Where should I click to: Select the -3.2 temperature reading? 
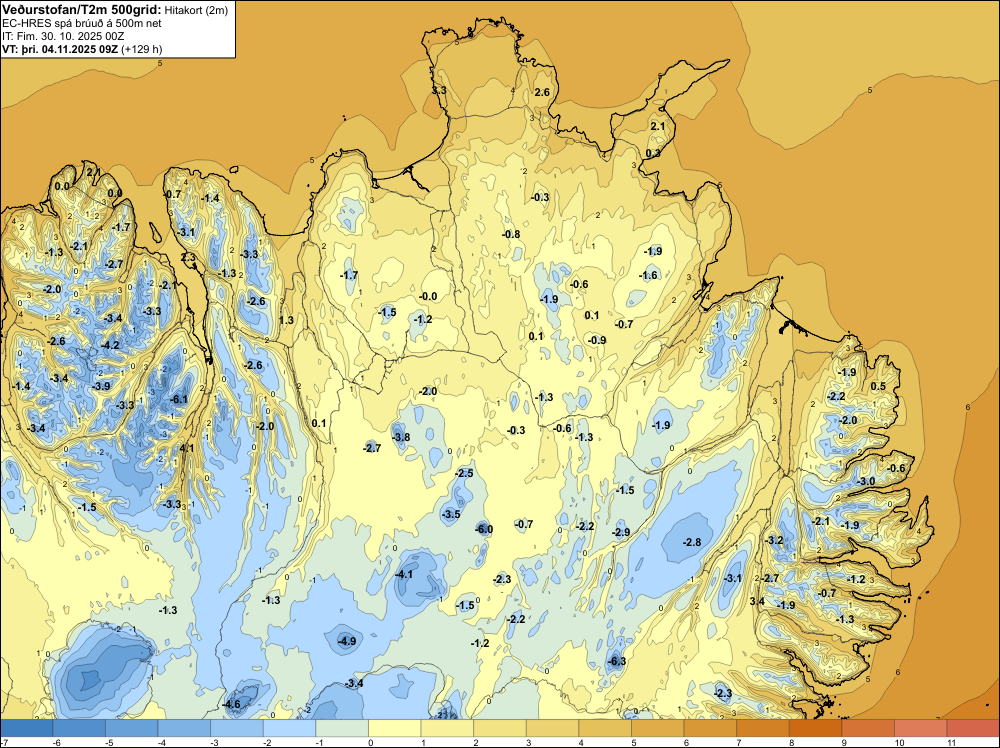click(774, 540)
